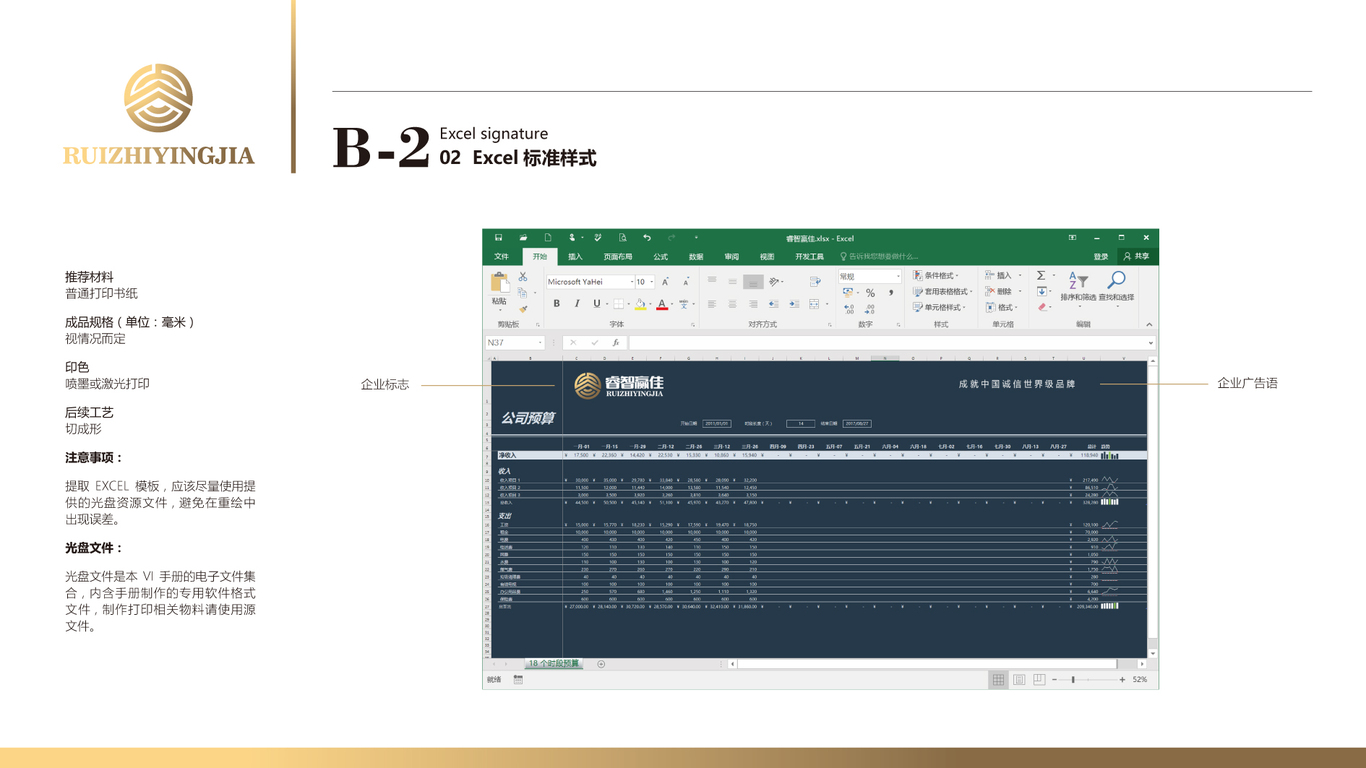Screen dimensions: 1366x768
Task: Increase font size with larger A icon
Action: [666, 281]
